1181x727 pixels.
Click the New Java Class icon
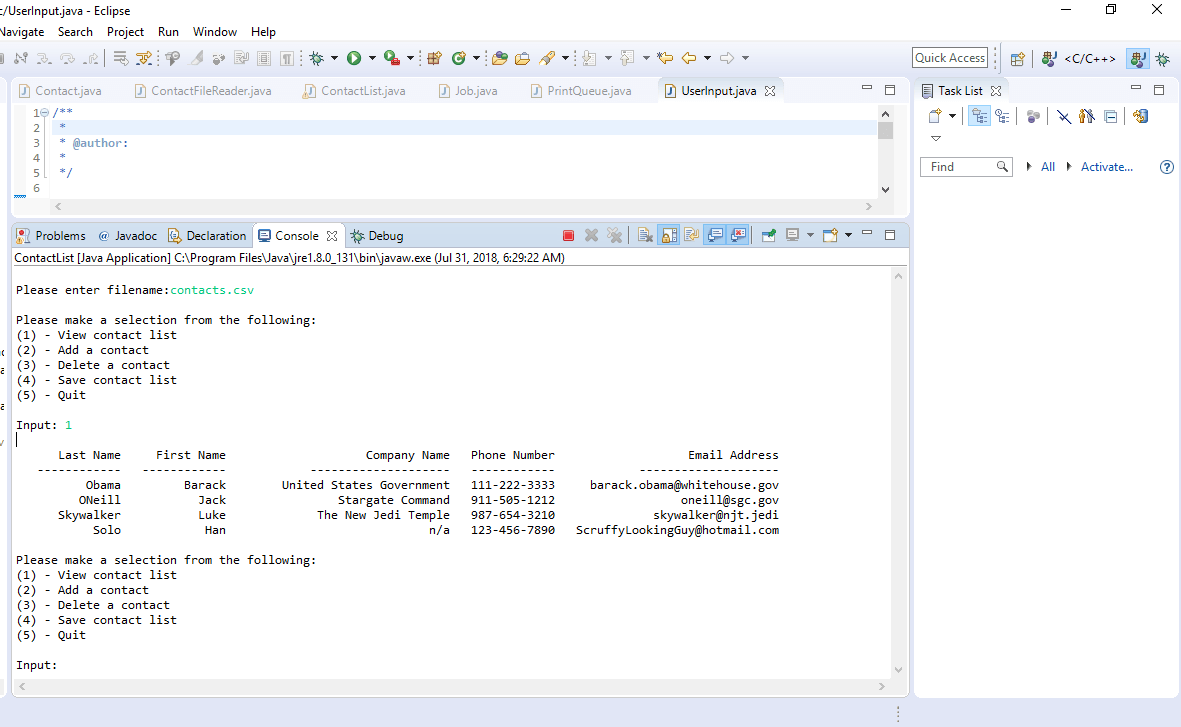(x=459, y=58)
